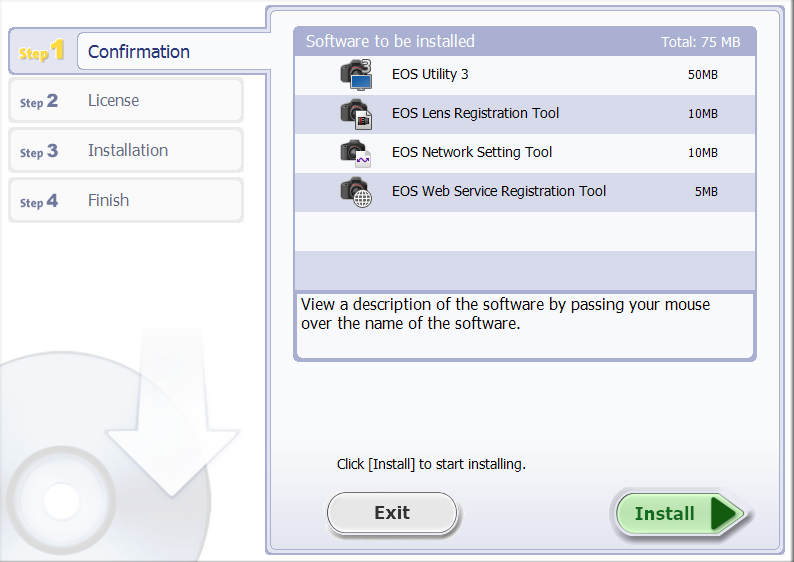
Task: Click the Total: 75 MB label
Action: click(x=700, y=43)
